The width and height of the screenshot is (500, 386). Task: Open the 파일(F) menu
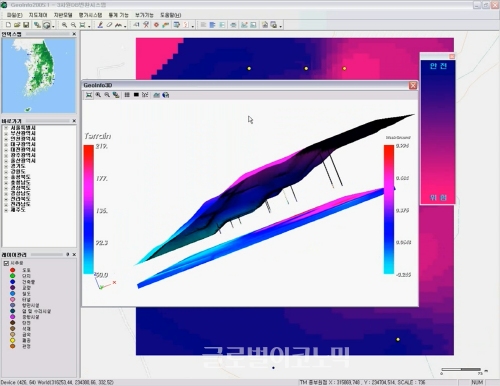(x=15, y=15)
